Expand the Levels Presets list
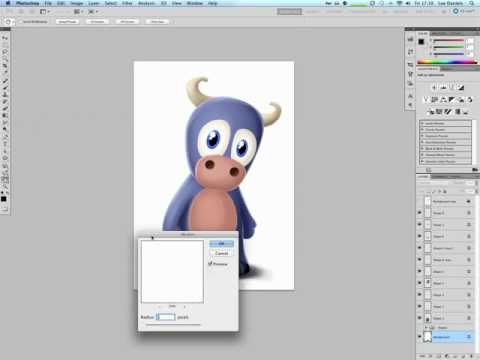 click(x=423, y=123)
